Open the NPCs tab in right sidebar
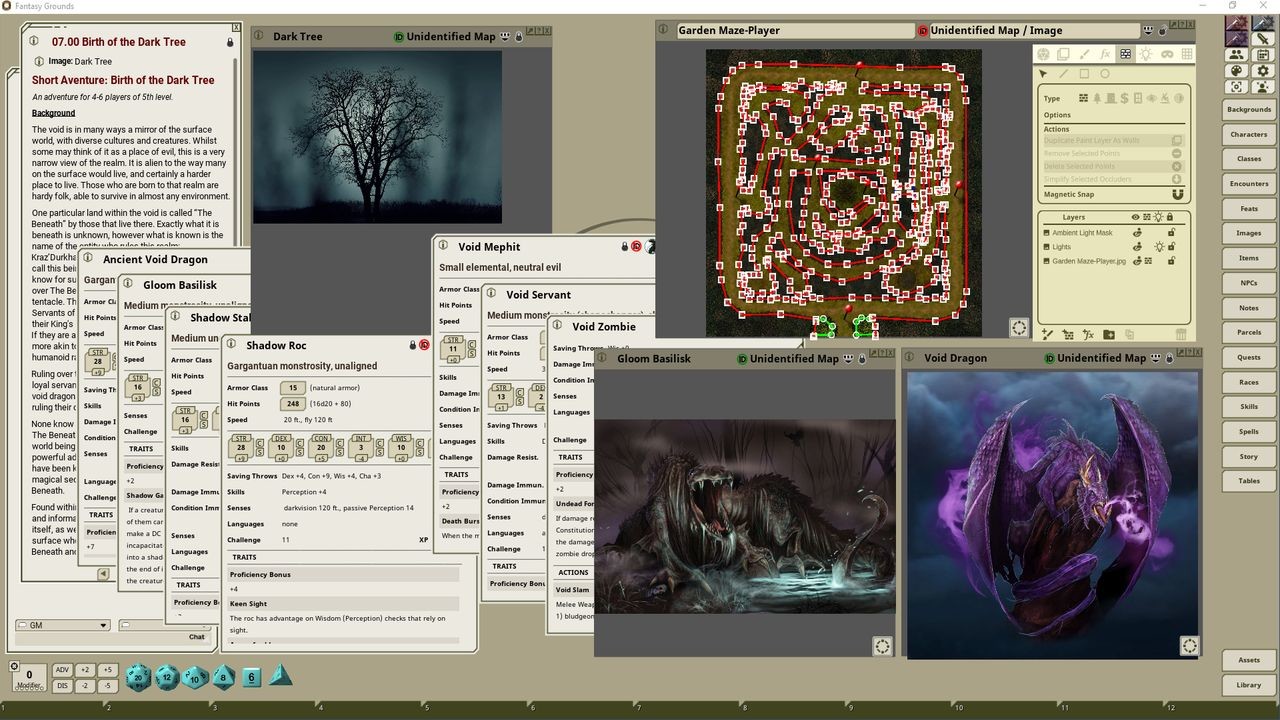This screenshot has height=720, width=1280. pyautogui.click(x=1248, y=282)
